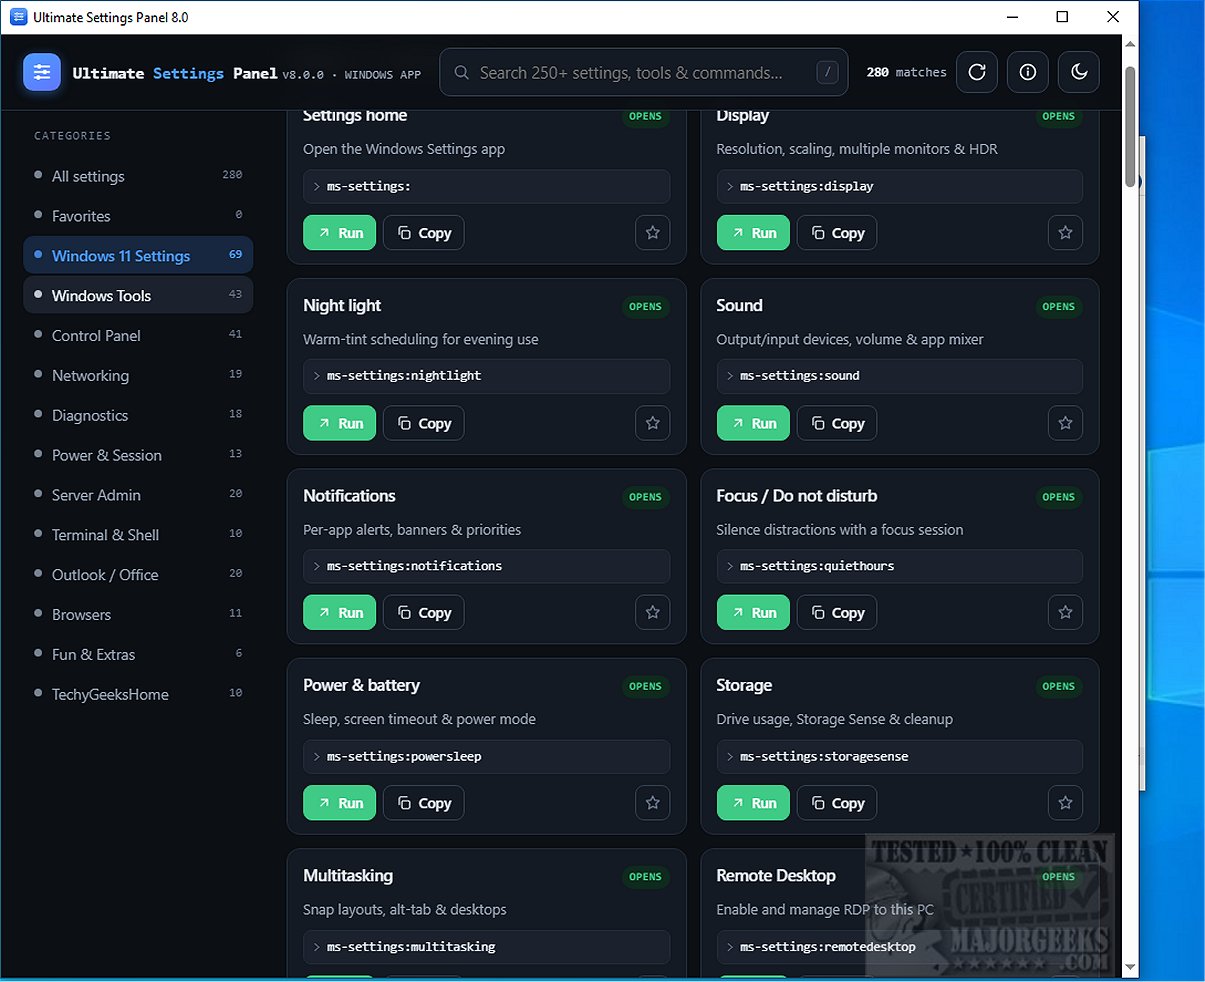
Task: Open the info icon button
Action: click(x=1028, y=72)
